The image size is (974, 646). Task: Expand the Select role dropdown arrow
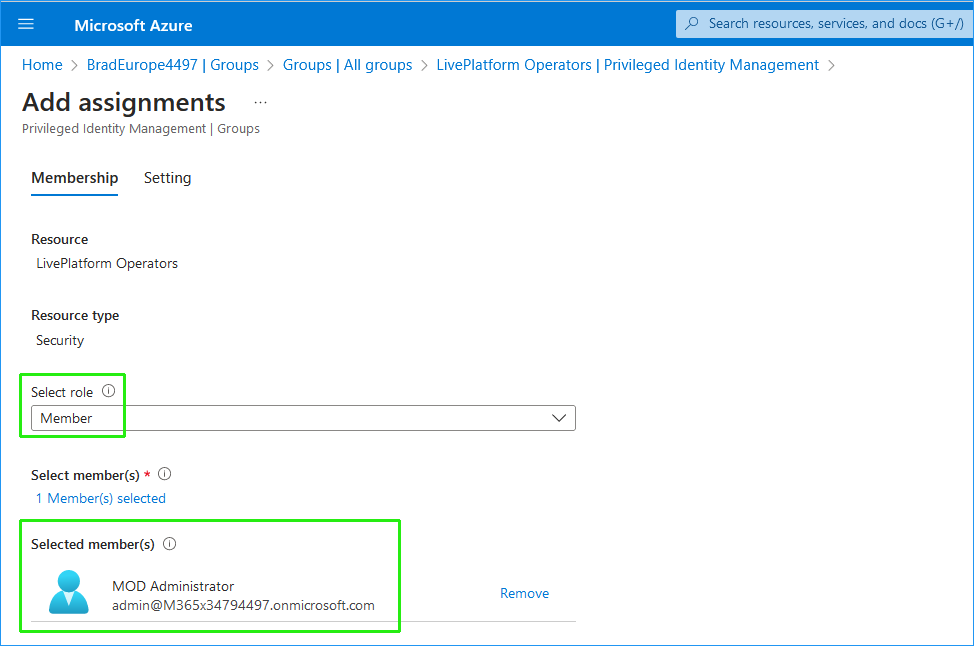[559, 418]
